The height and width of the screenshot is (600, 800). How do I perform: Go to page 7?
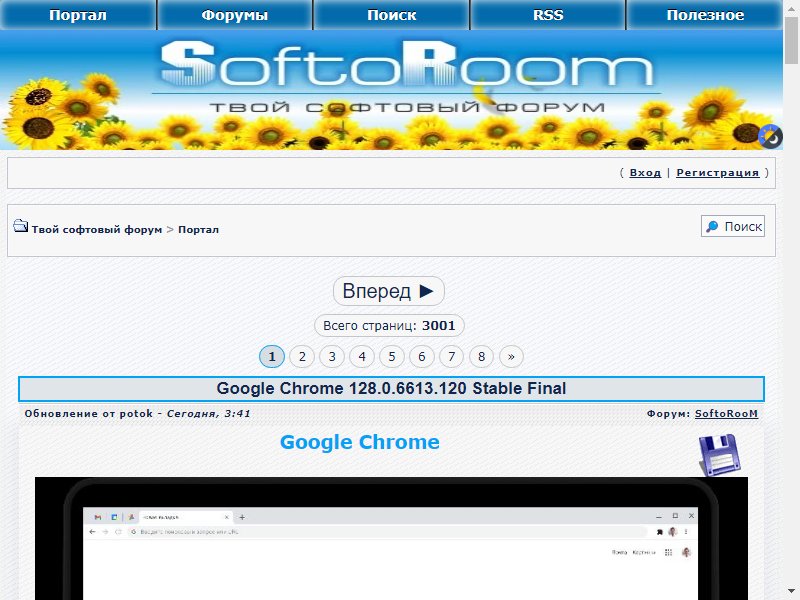coord(452,357)
